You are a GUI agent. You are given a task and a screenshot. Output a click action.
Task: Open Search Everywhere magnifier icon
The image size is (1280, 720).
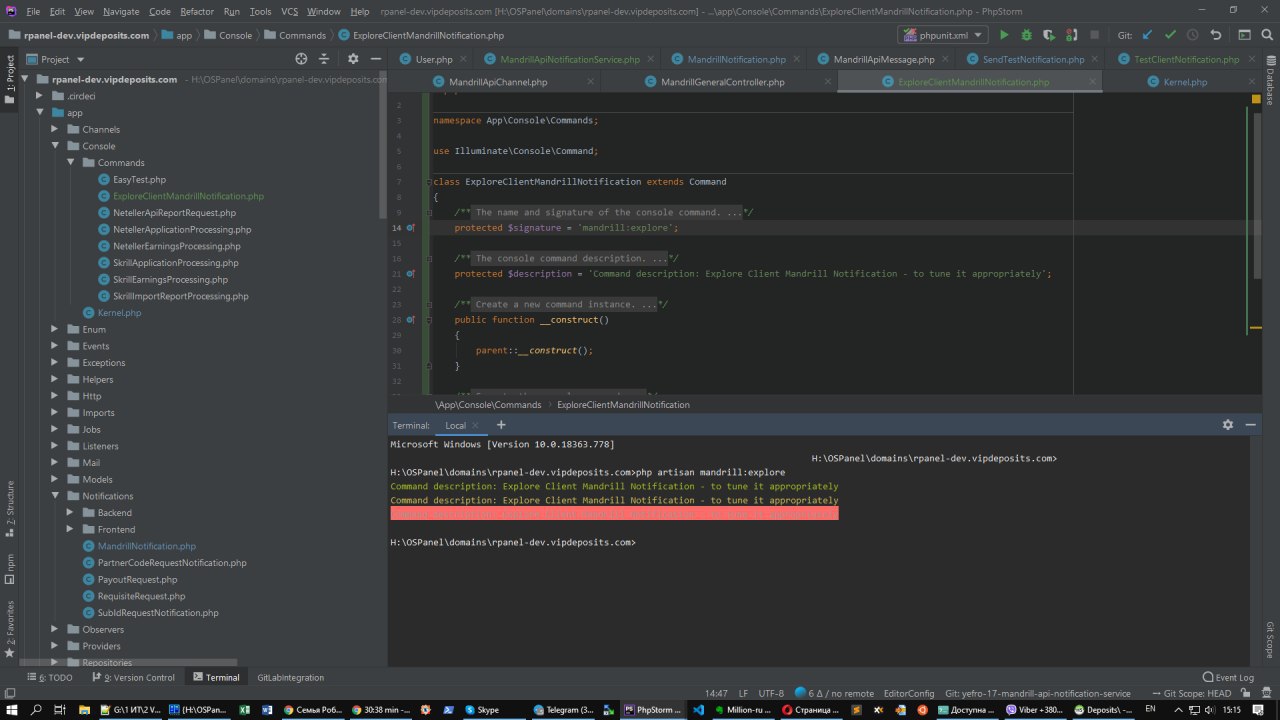tap(1267, 35)
